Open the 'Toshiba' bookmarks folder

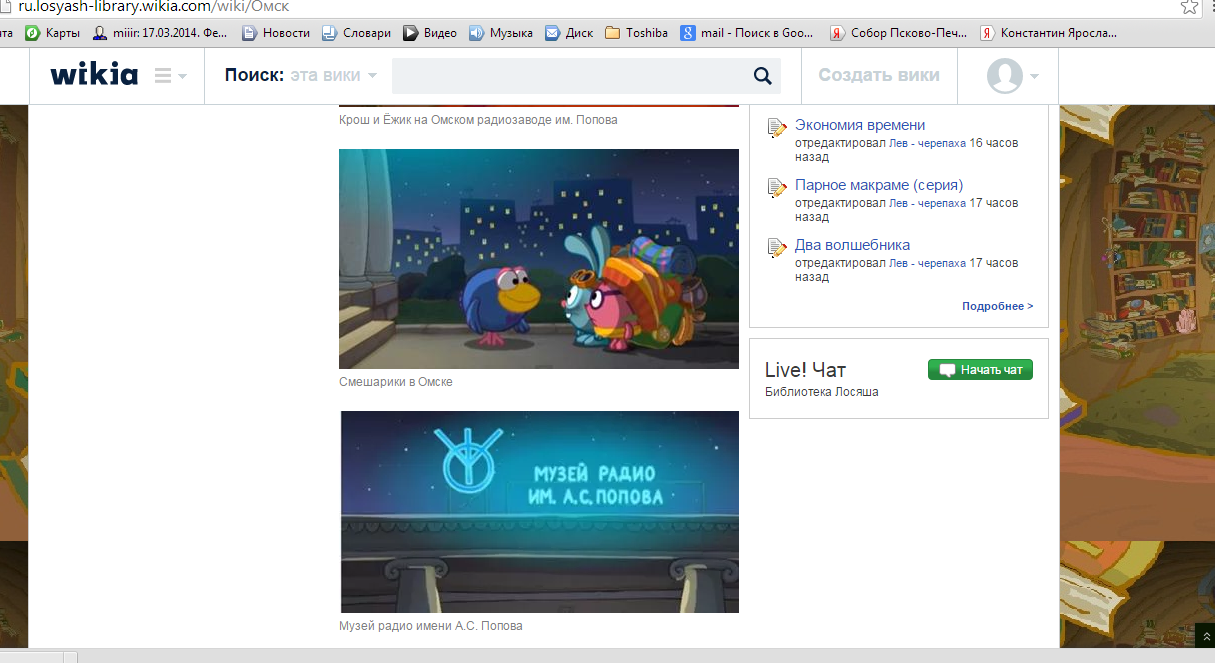pyautogui.click(x=636, y=33)
